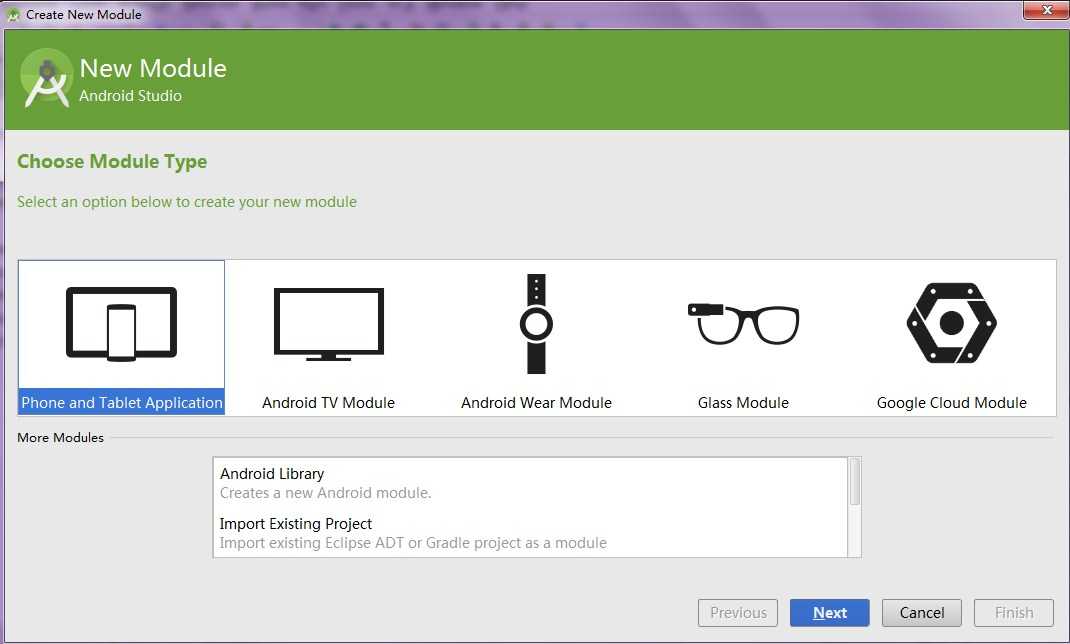Click the Android Studio logo in header

tap(46, 79)
